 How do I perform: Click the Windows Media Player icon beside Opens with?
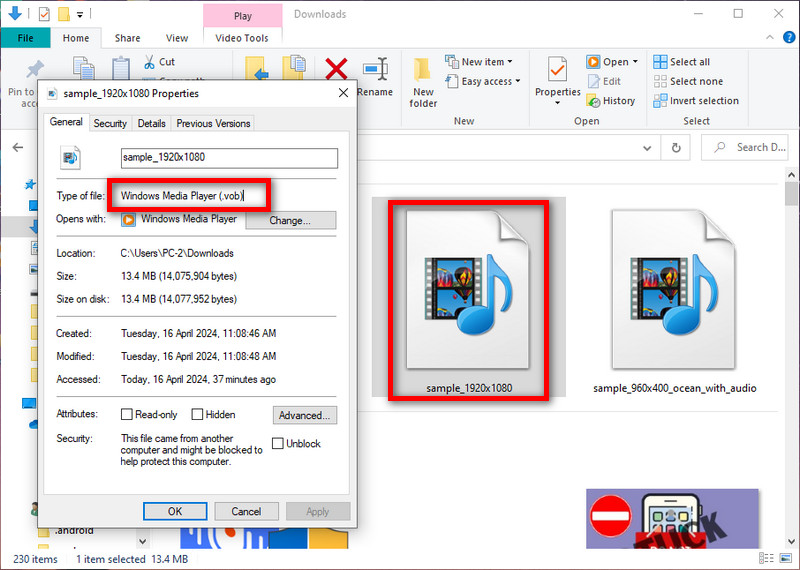(129, 219)
